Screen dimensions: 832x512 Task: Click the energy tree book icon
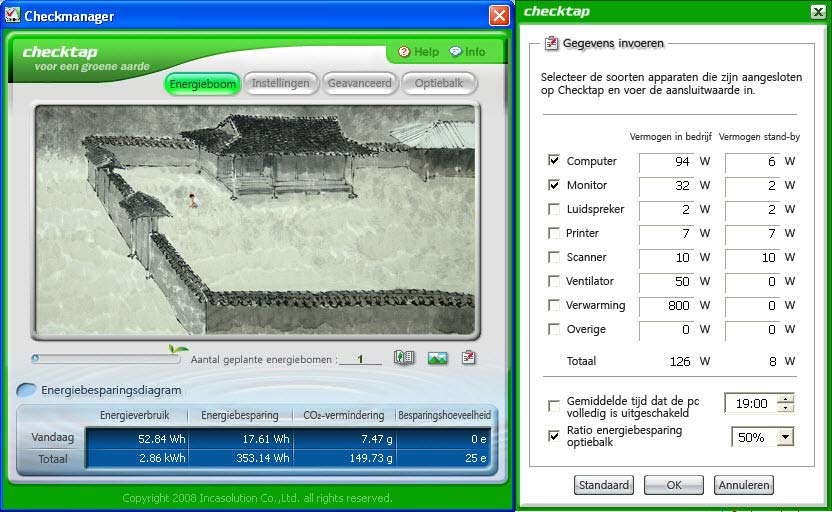404,358
